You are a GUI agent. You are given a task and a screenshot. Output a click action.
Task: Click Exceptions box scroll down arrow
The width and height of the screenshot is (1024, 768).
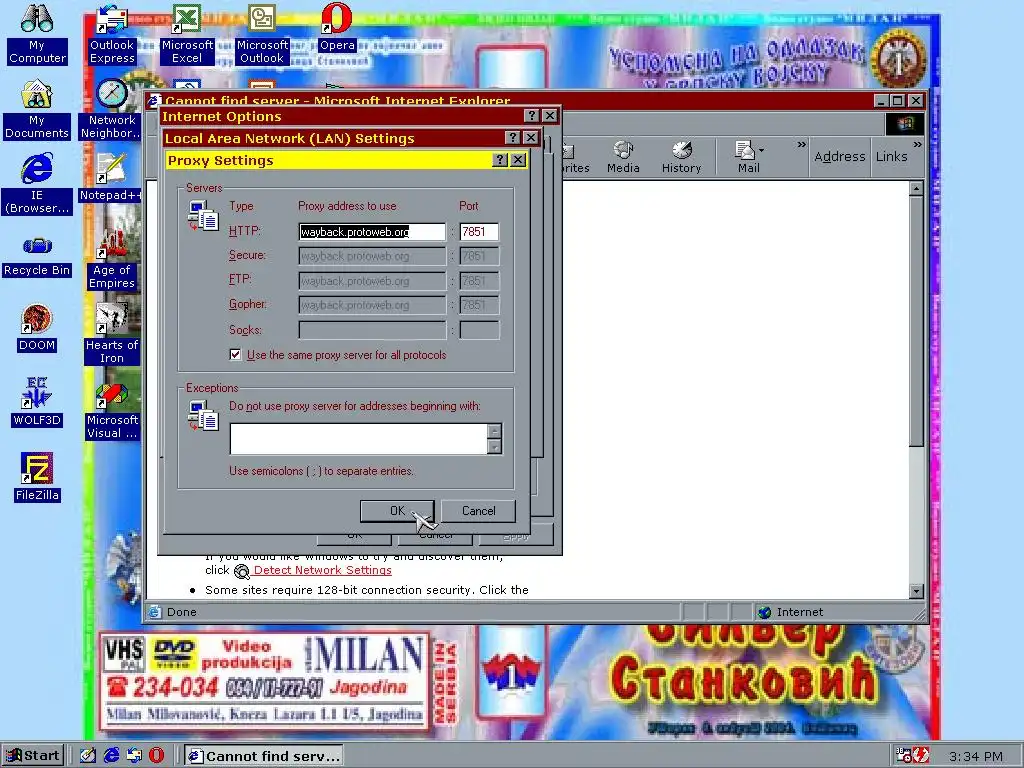(494, 447)
